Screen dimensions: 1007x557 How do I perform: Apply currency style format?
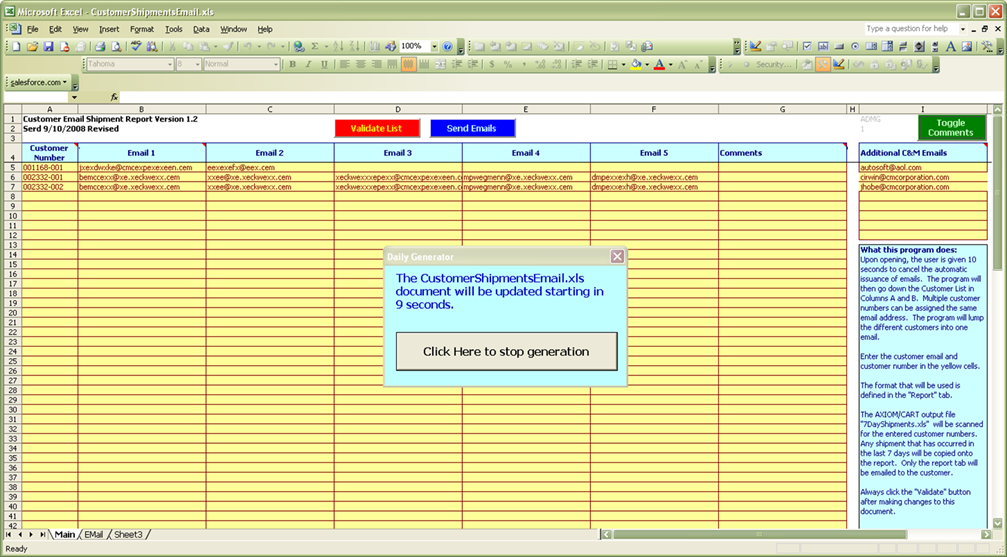coord(492,64)
